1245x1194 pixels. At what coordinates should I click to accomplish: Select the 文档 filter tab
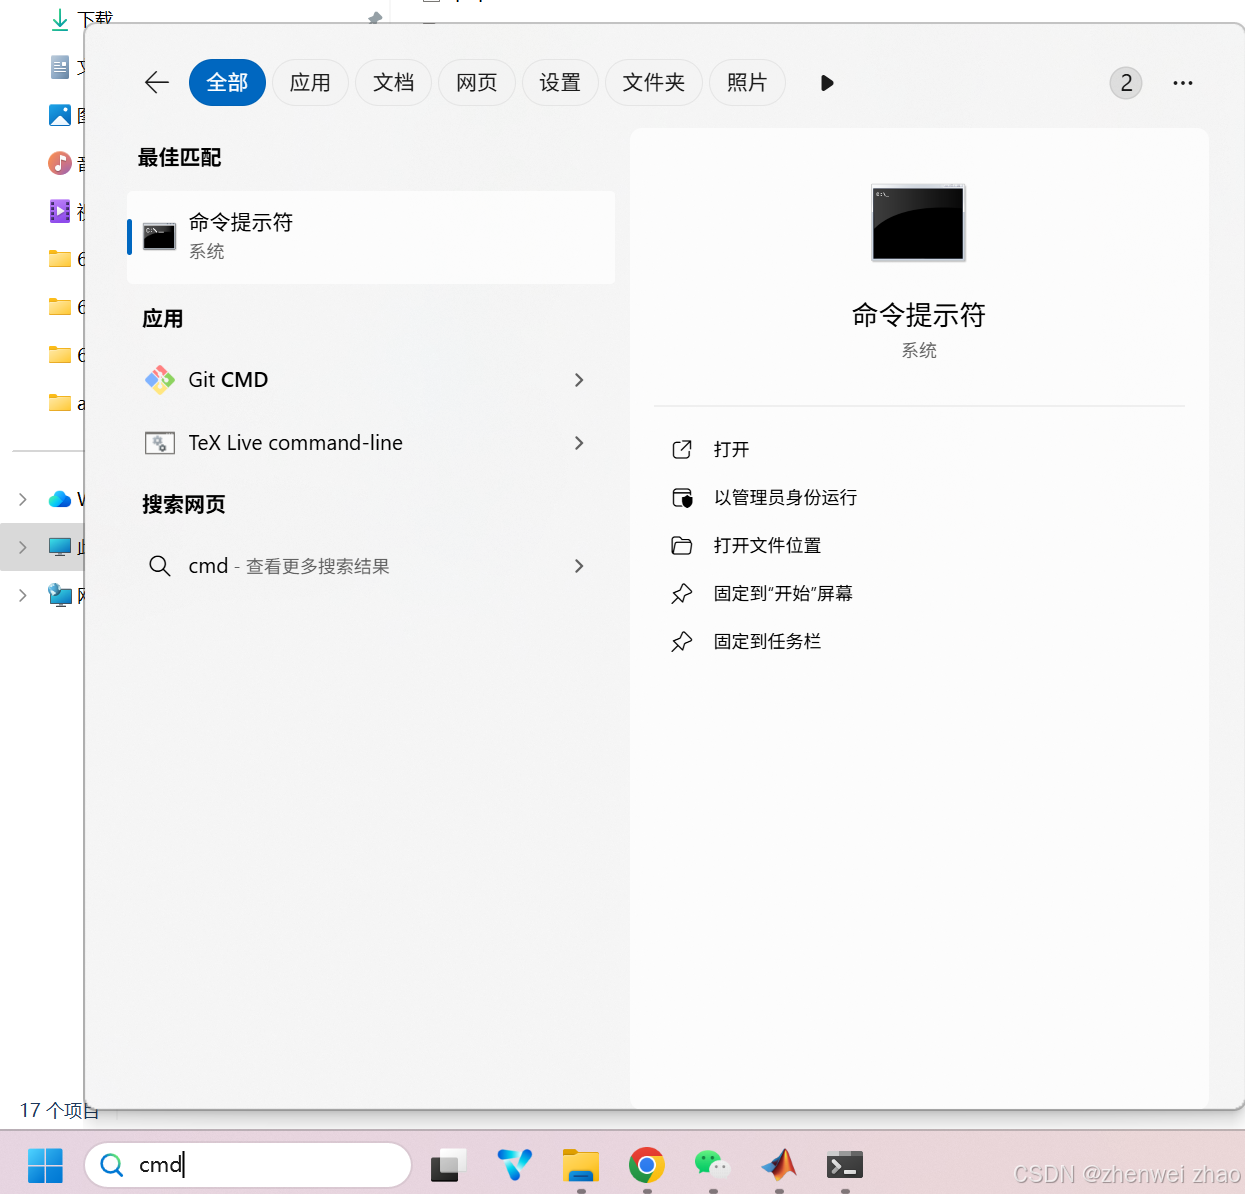393,83
